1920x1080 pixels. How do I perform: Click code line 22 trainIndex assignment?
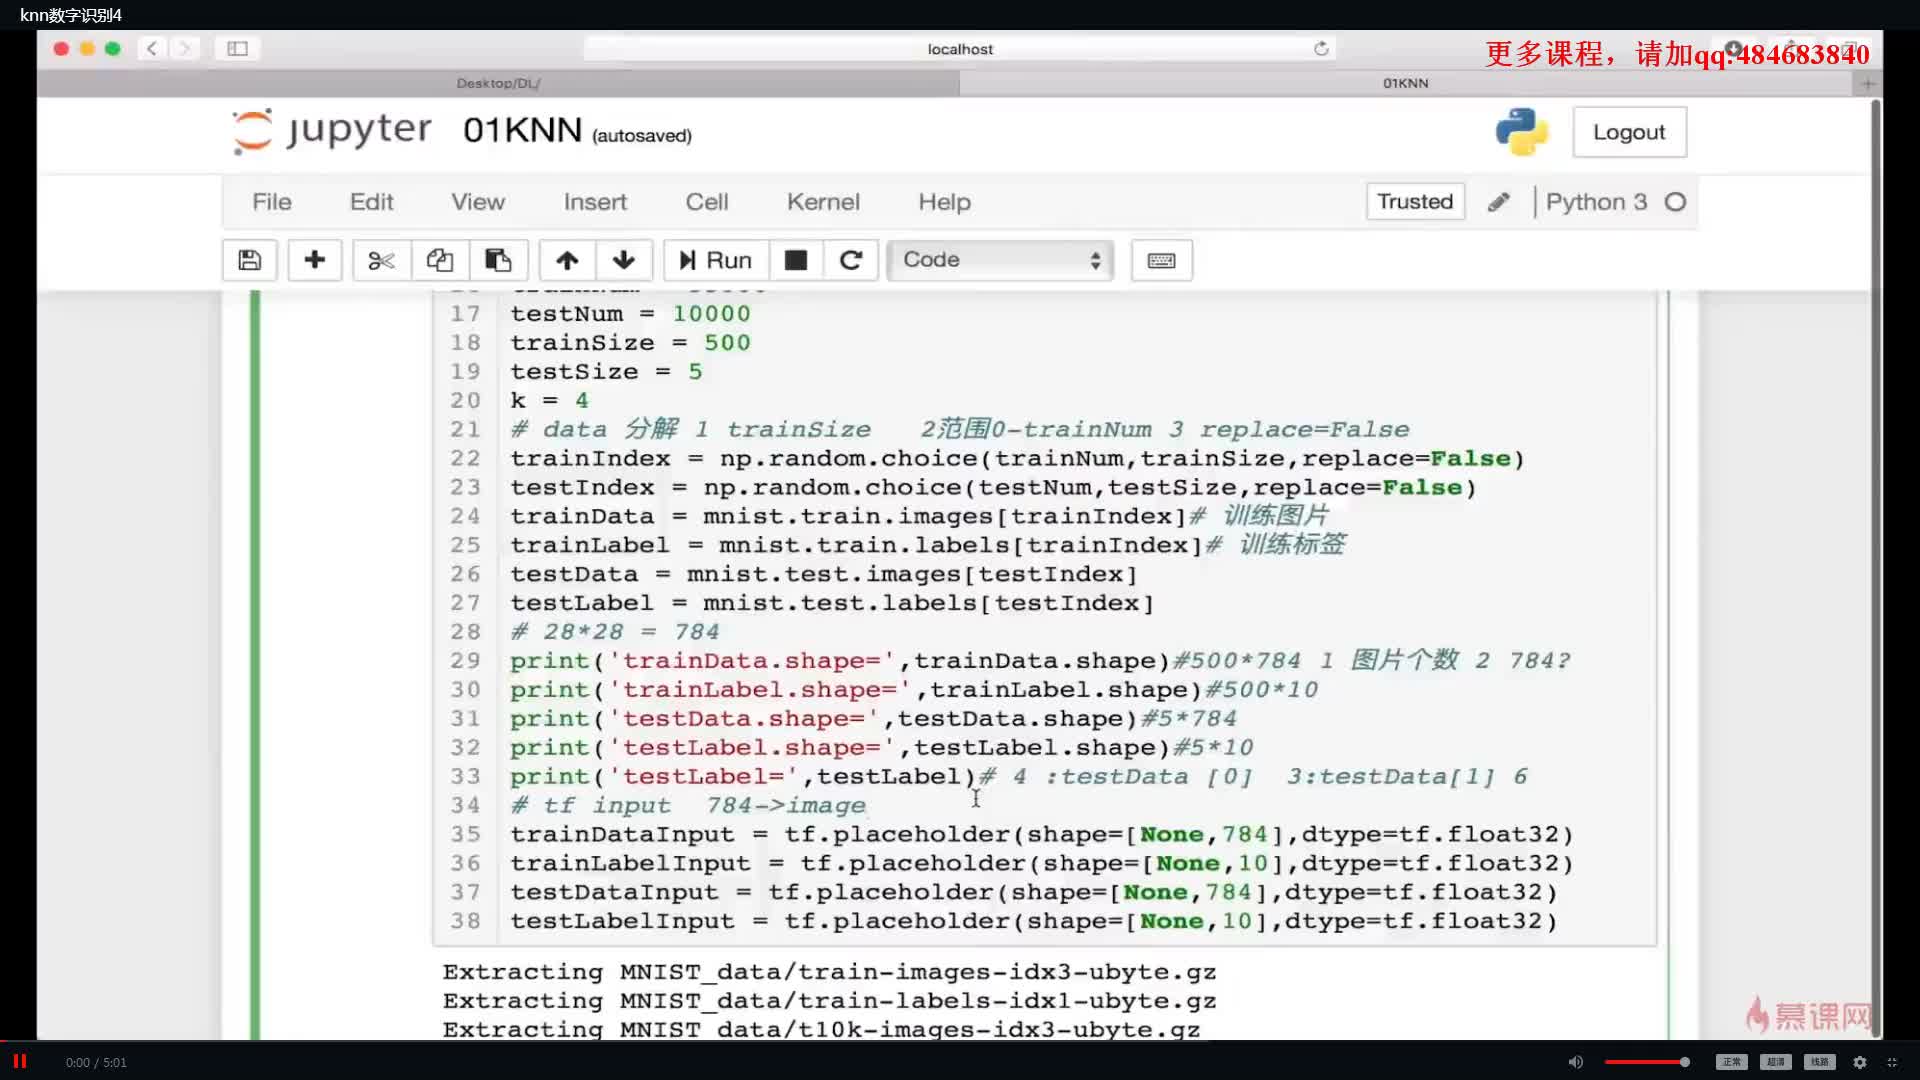[x=1017, y=458]
